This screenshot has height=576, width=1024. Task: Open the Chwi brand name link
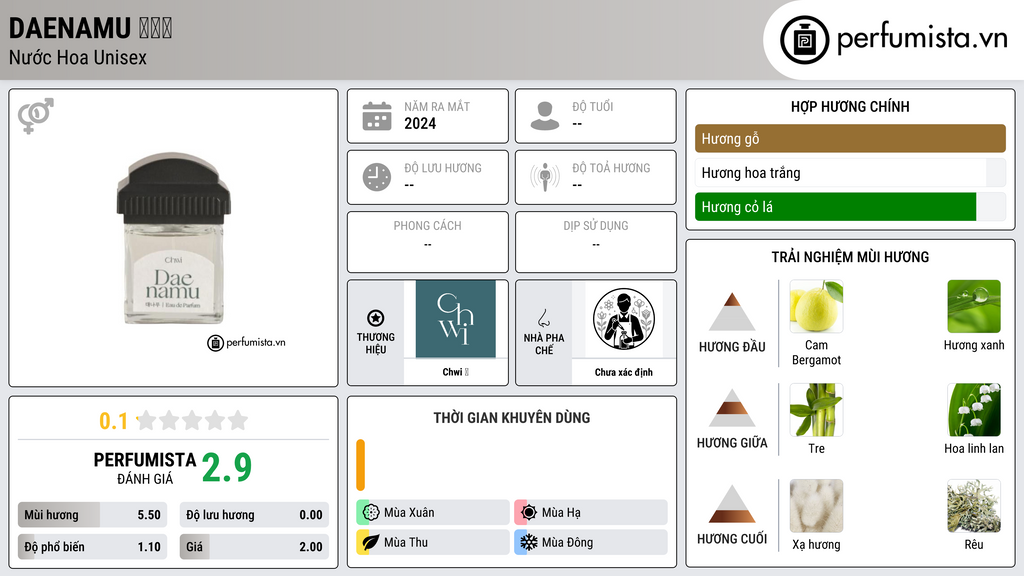[x=455, y=372]
